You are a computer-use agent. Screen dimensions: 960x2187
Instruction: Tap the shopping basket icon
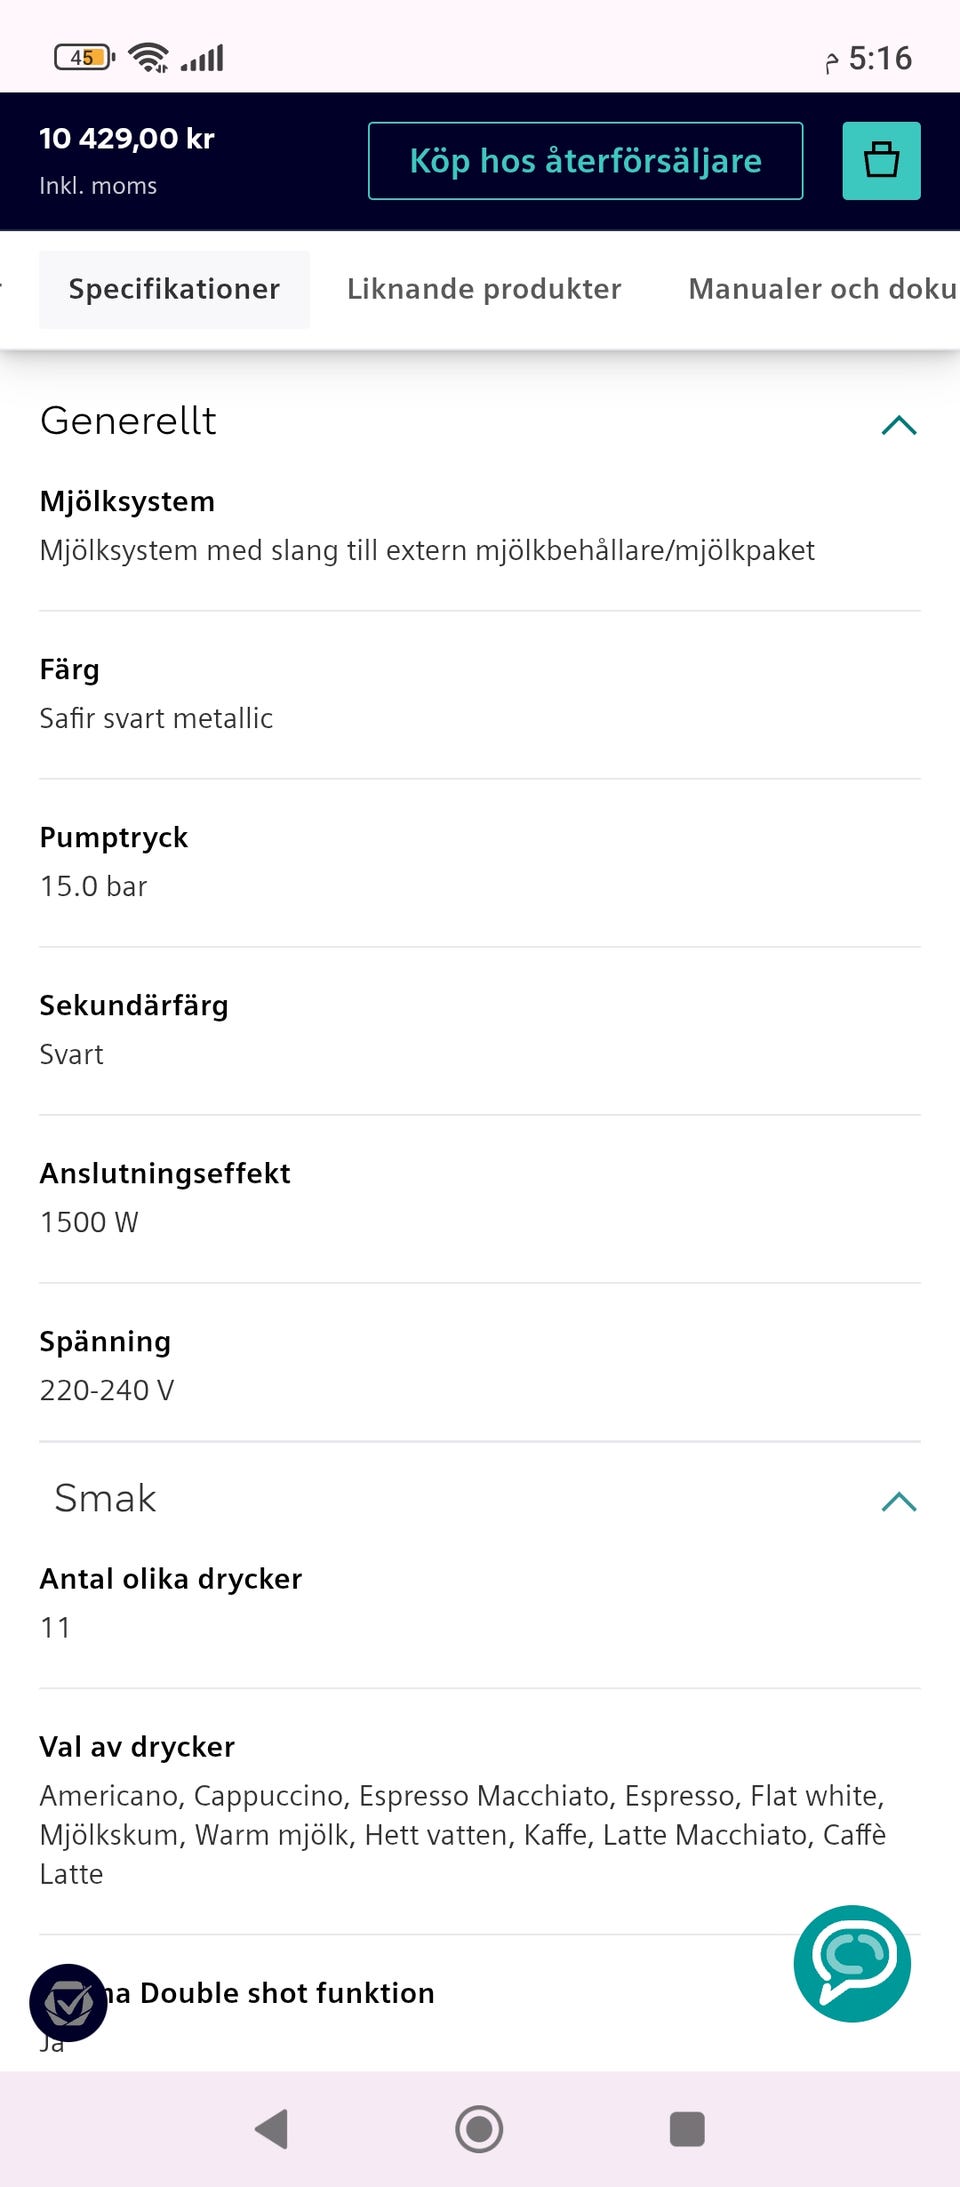[881, 161]
